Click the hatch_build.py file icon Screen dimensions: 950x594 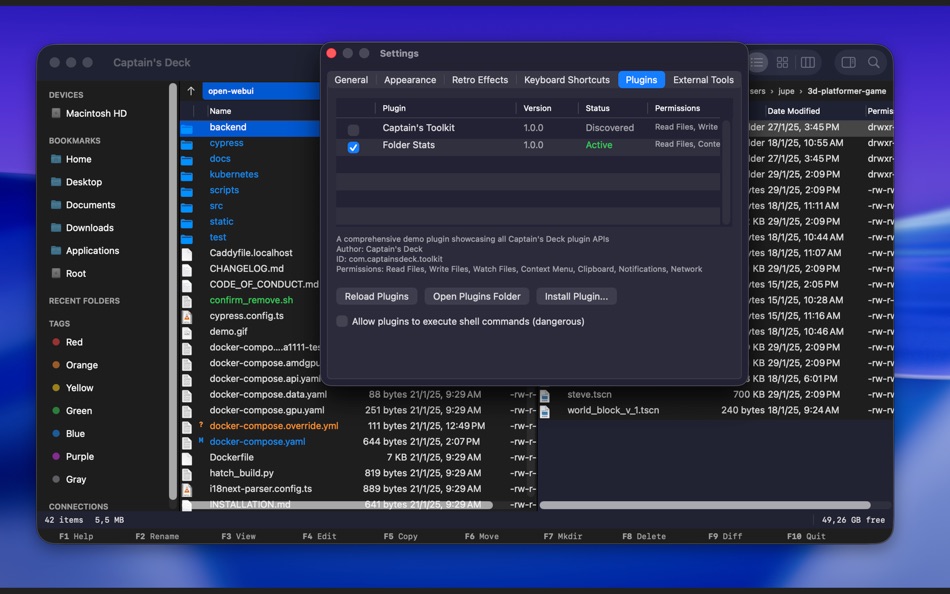pyautogui.click(x=187, y=474)
